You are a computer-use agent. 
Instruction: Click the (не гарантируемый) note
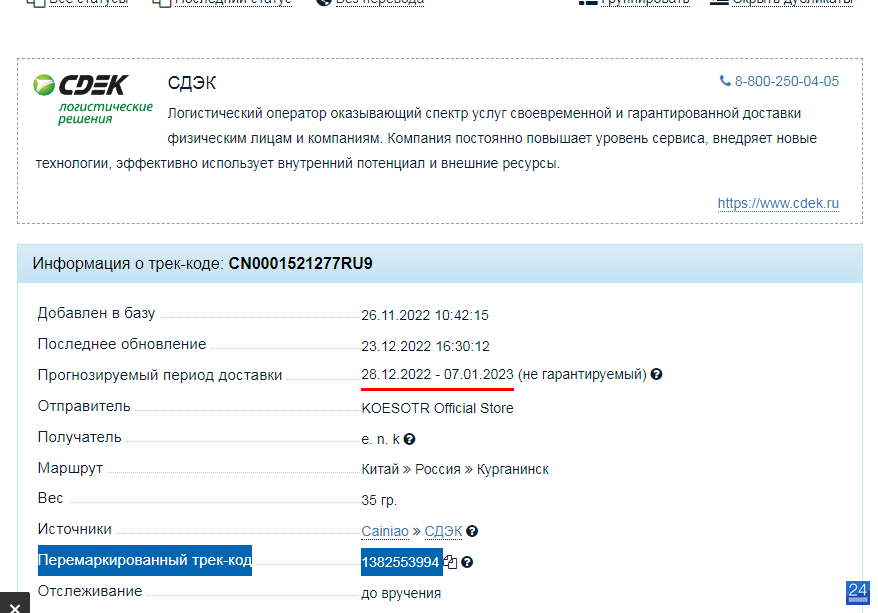pos(582,374)
